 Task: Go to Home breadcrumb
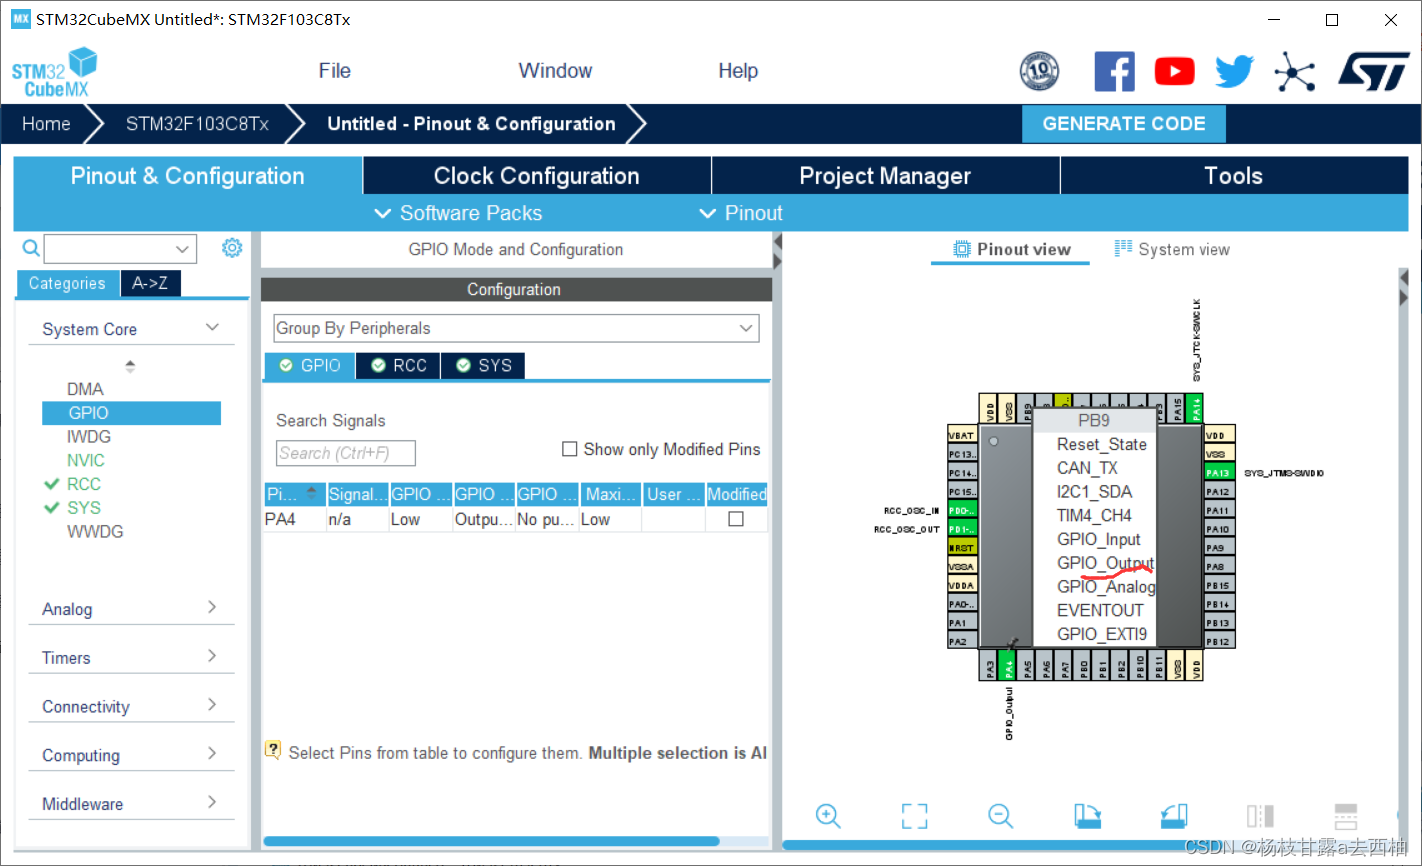pos(46,124)
